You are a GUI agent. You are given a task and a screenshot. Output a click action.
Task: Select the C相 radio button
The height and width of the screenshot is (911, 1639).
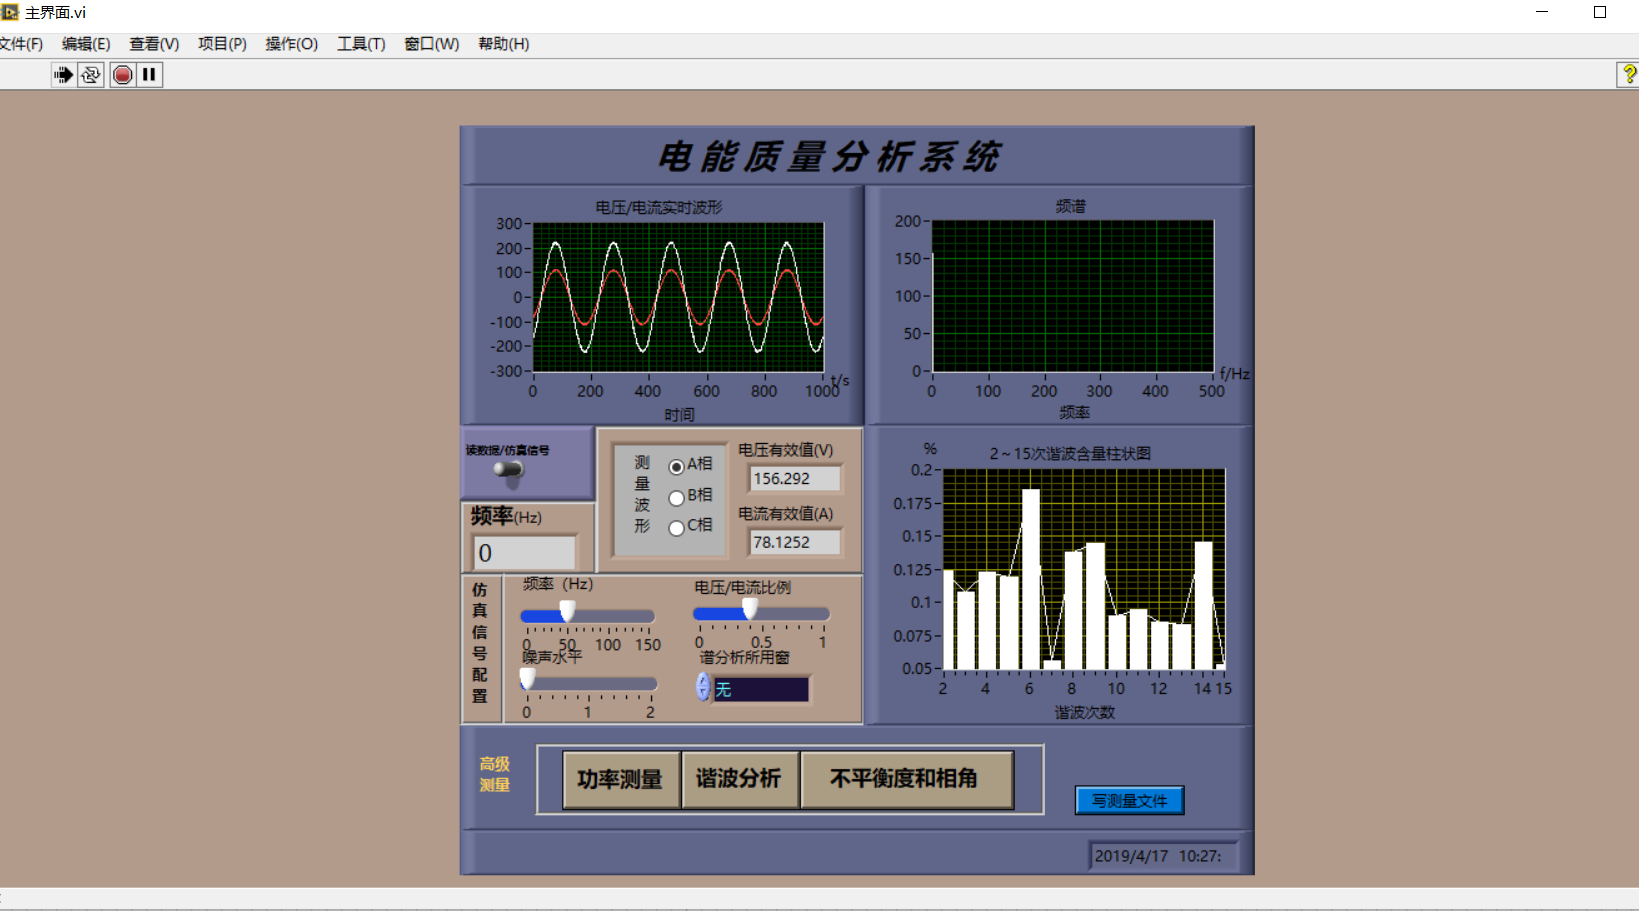point(677,527)
